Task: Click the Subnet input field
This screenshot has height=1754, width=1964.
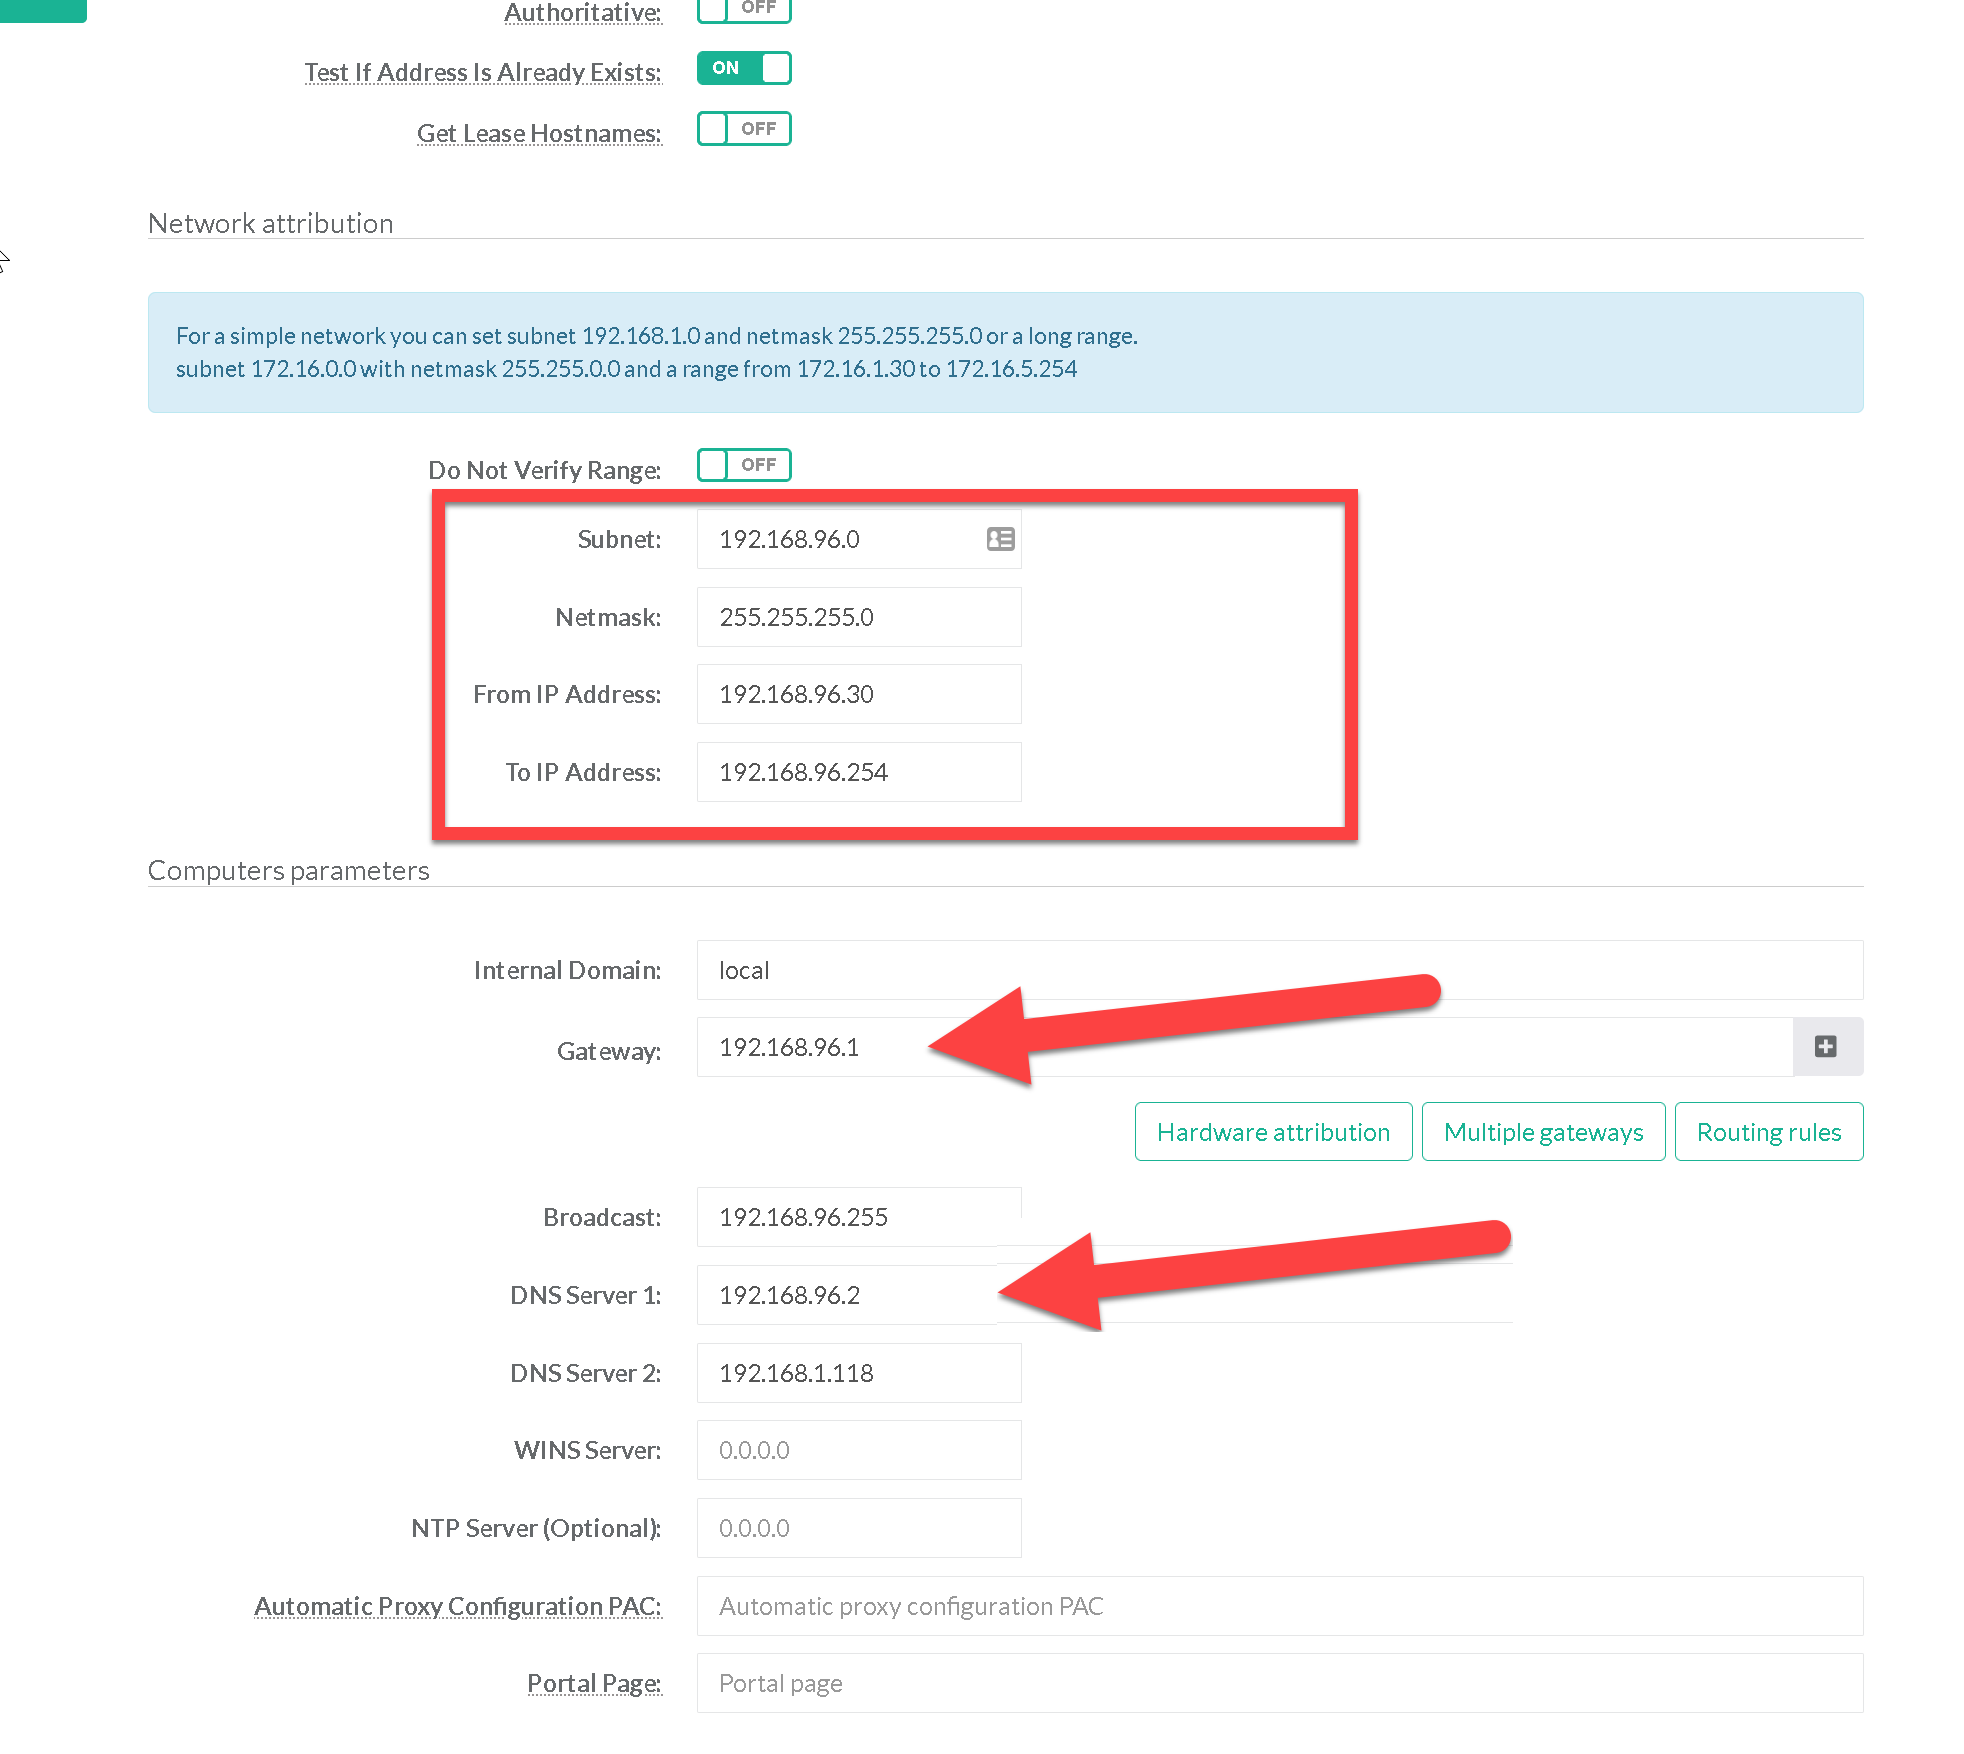Action: 840,540
